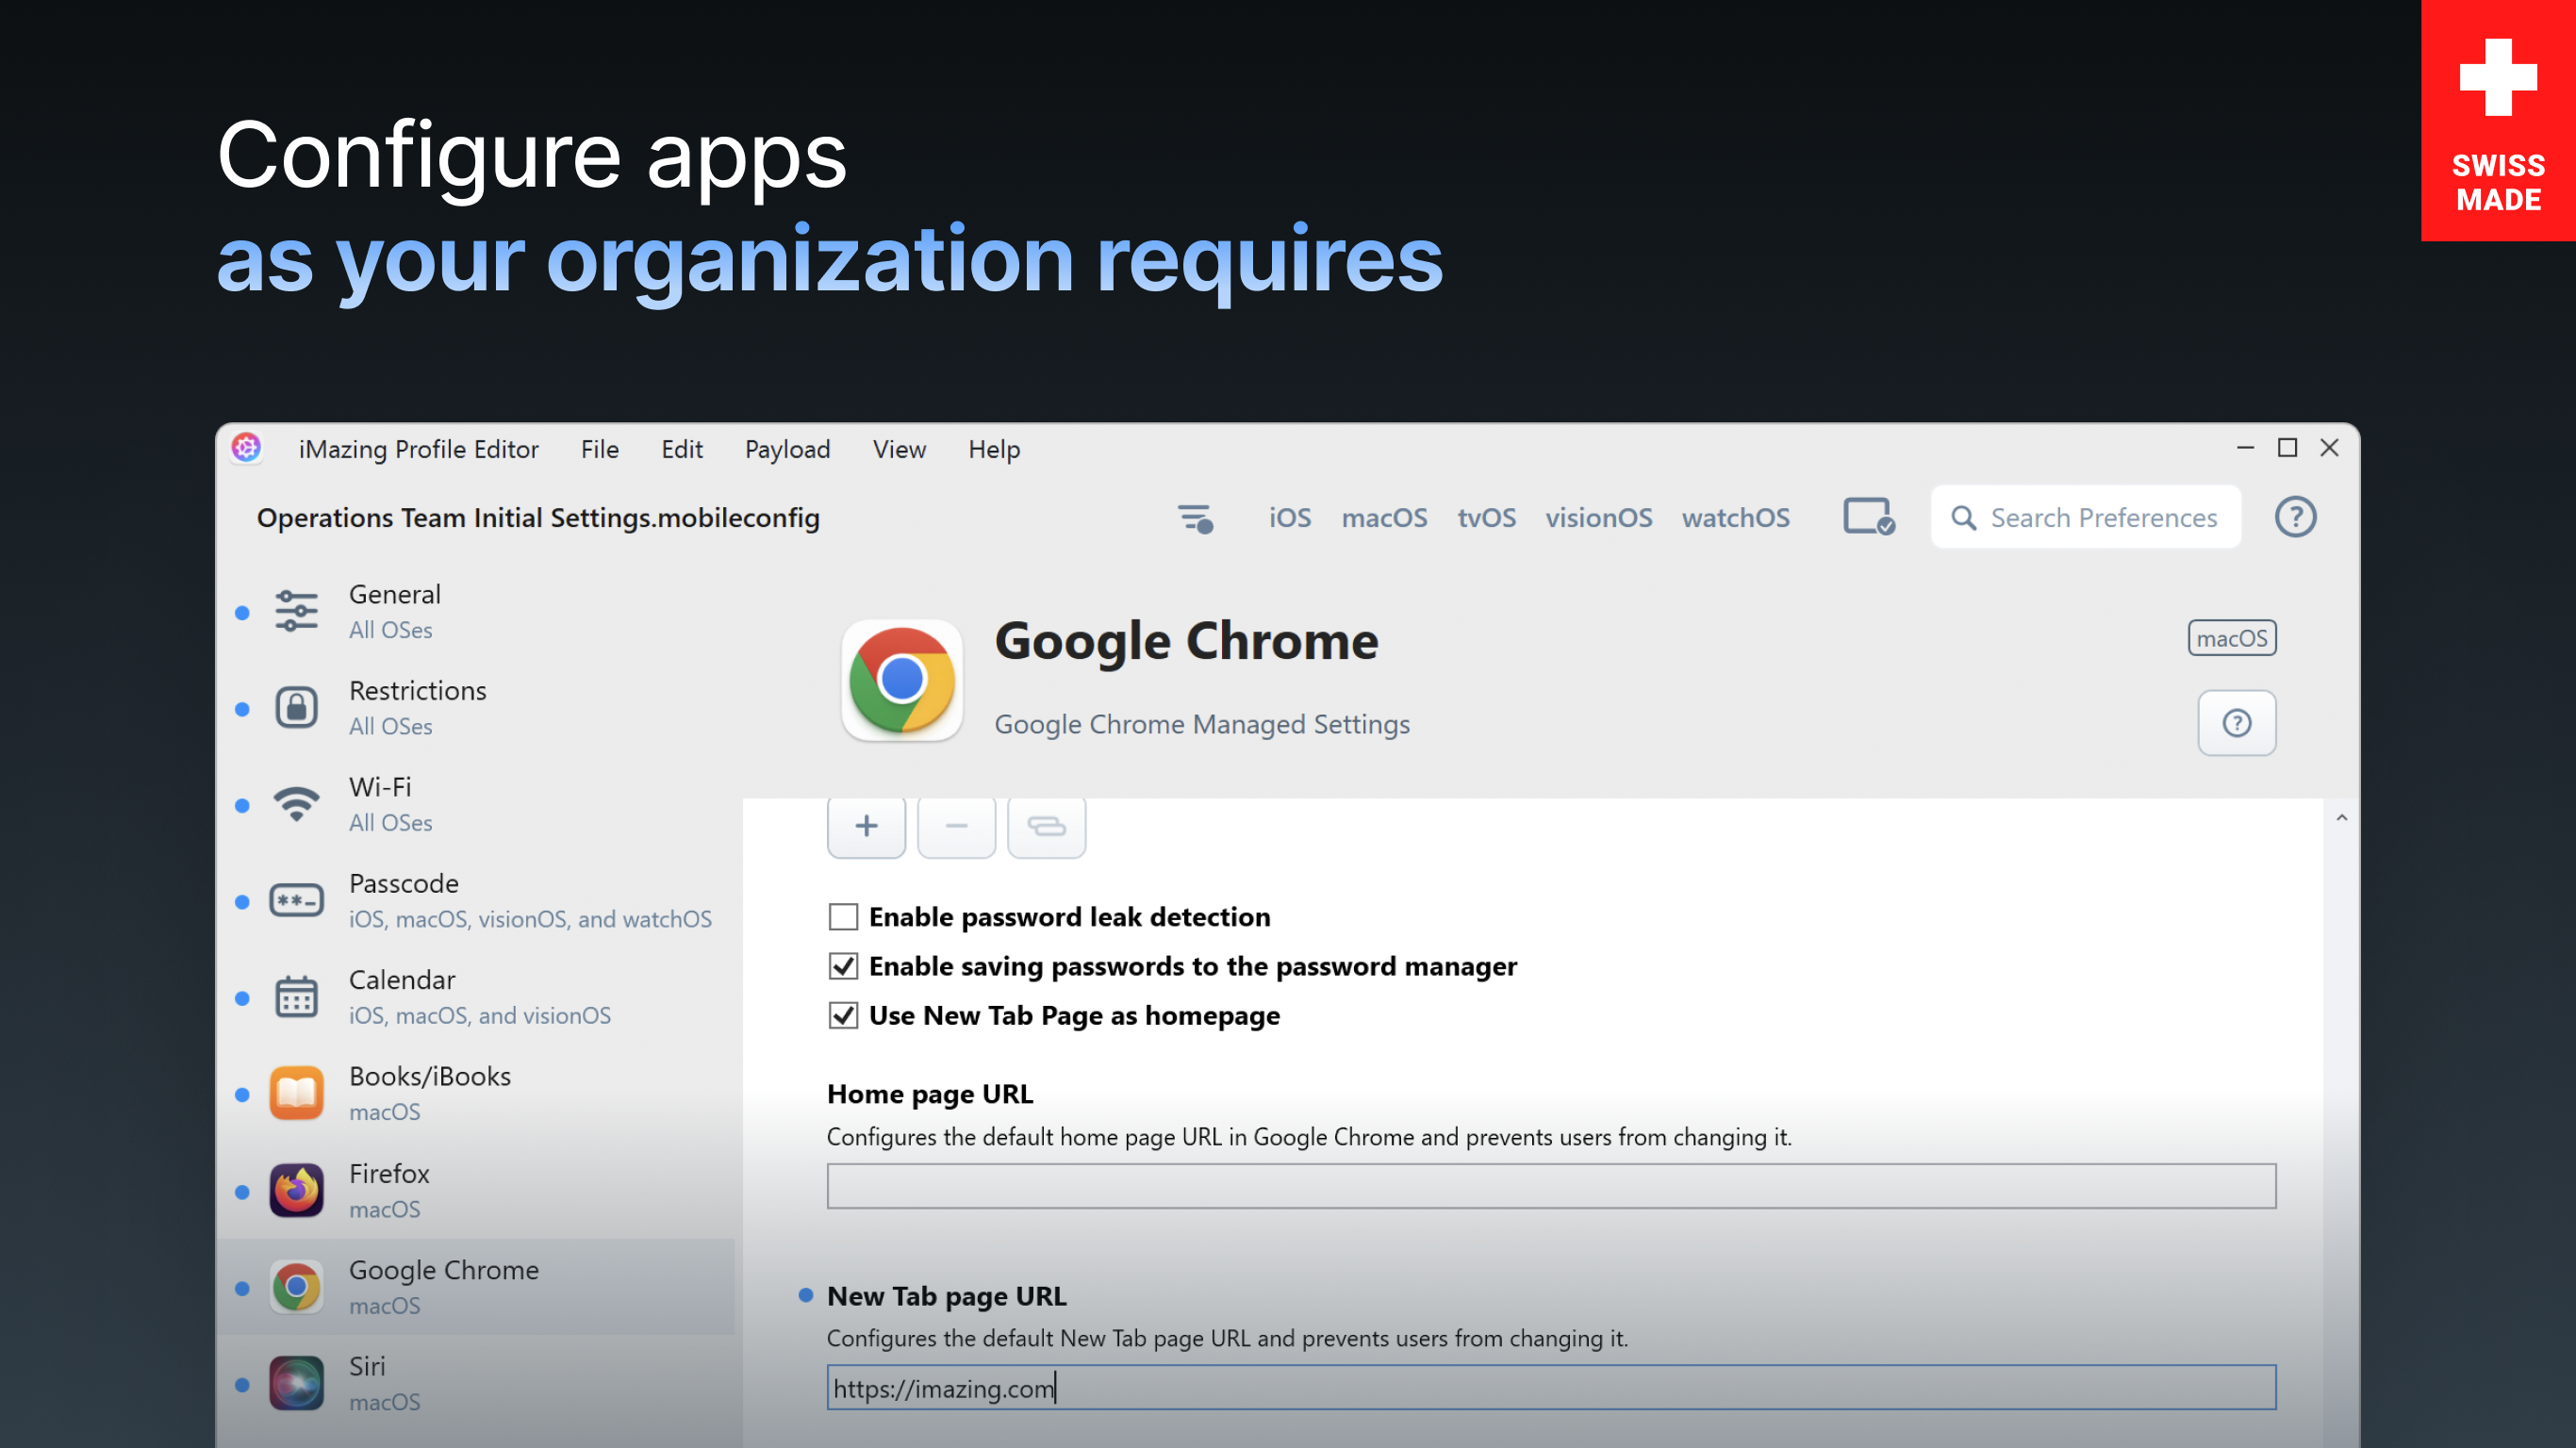Click the device validation icon in toolbar

click(x=1868, y=517)
